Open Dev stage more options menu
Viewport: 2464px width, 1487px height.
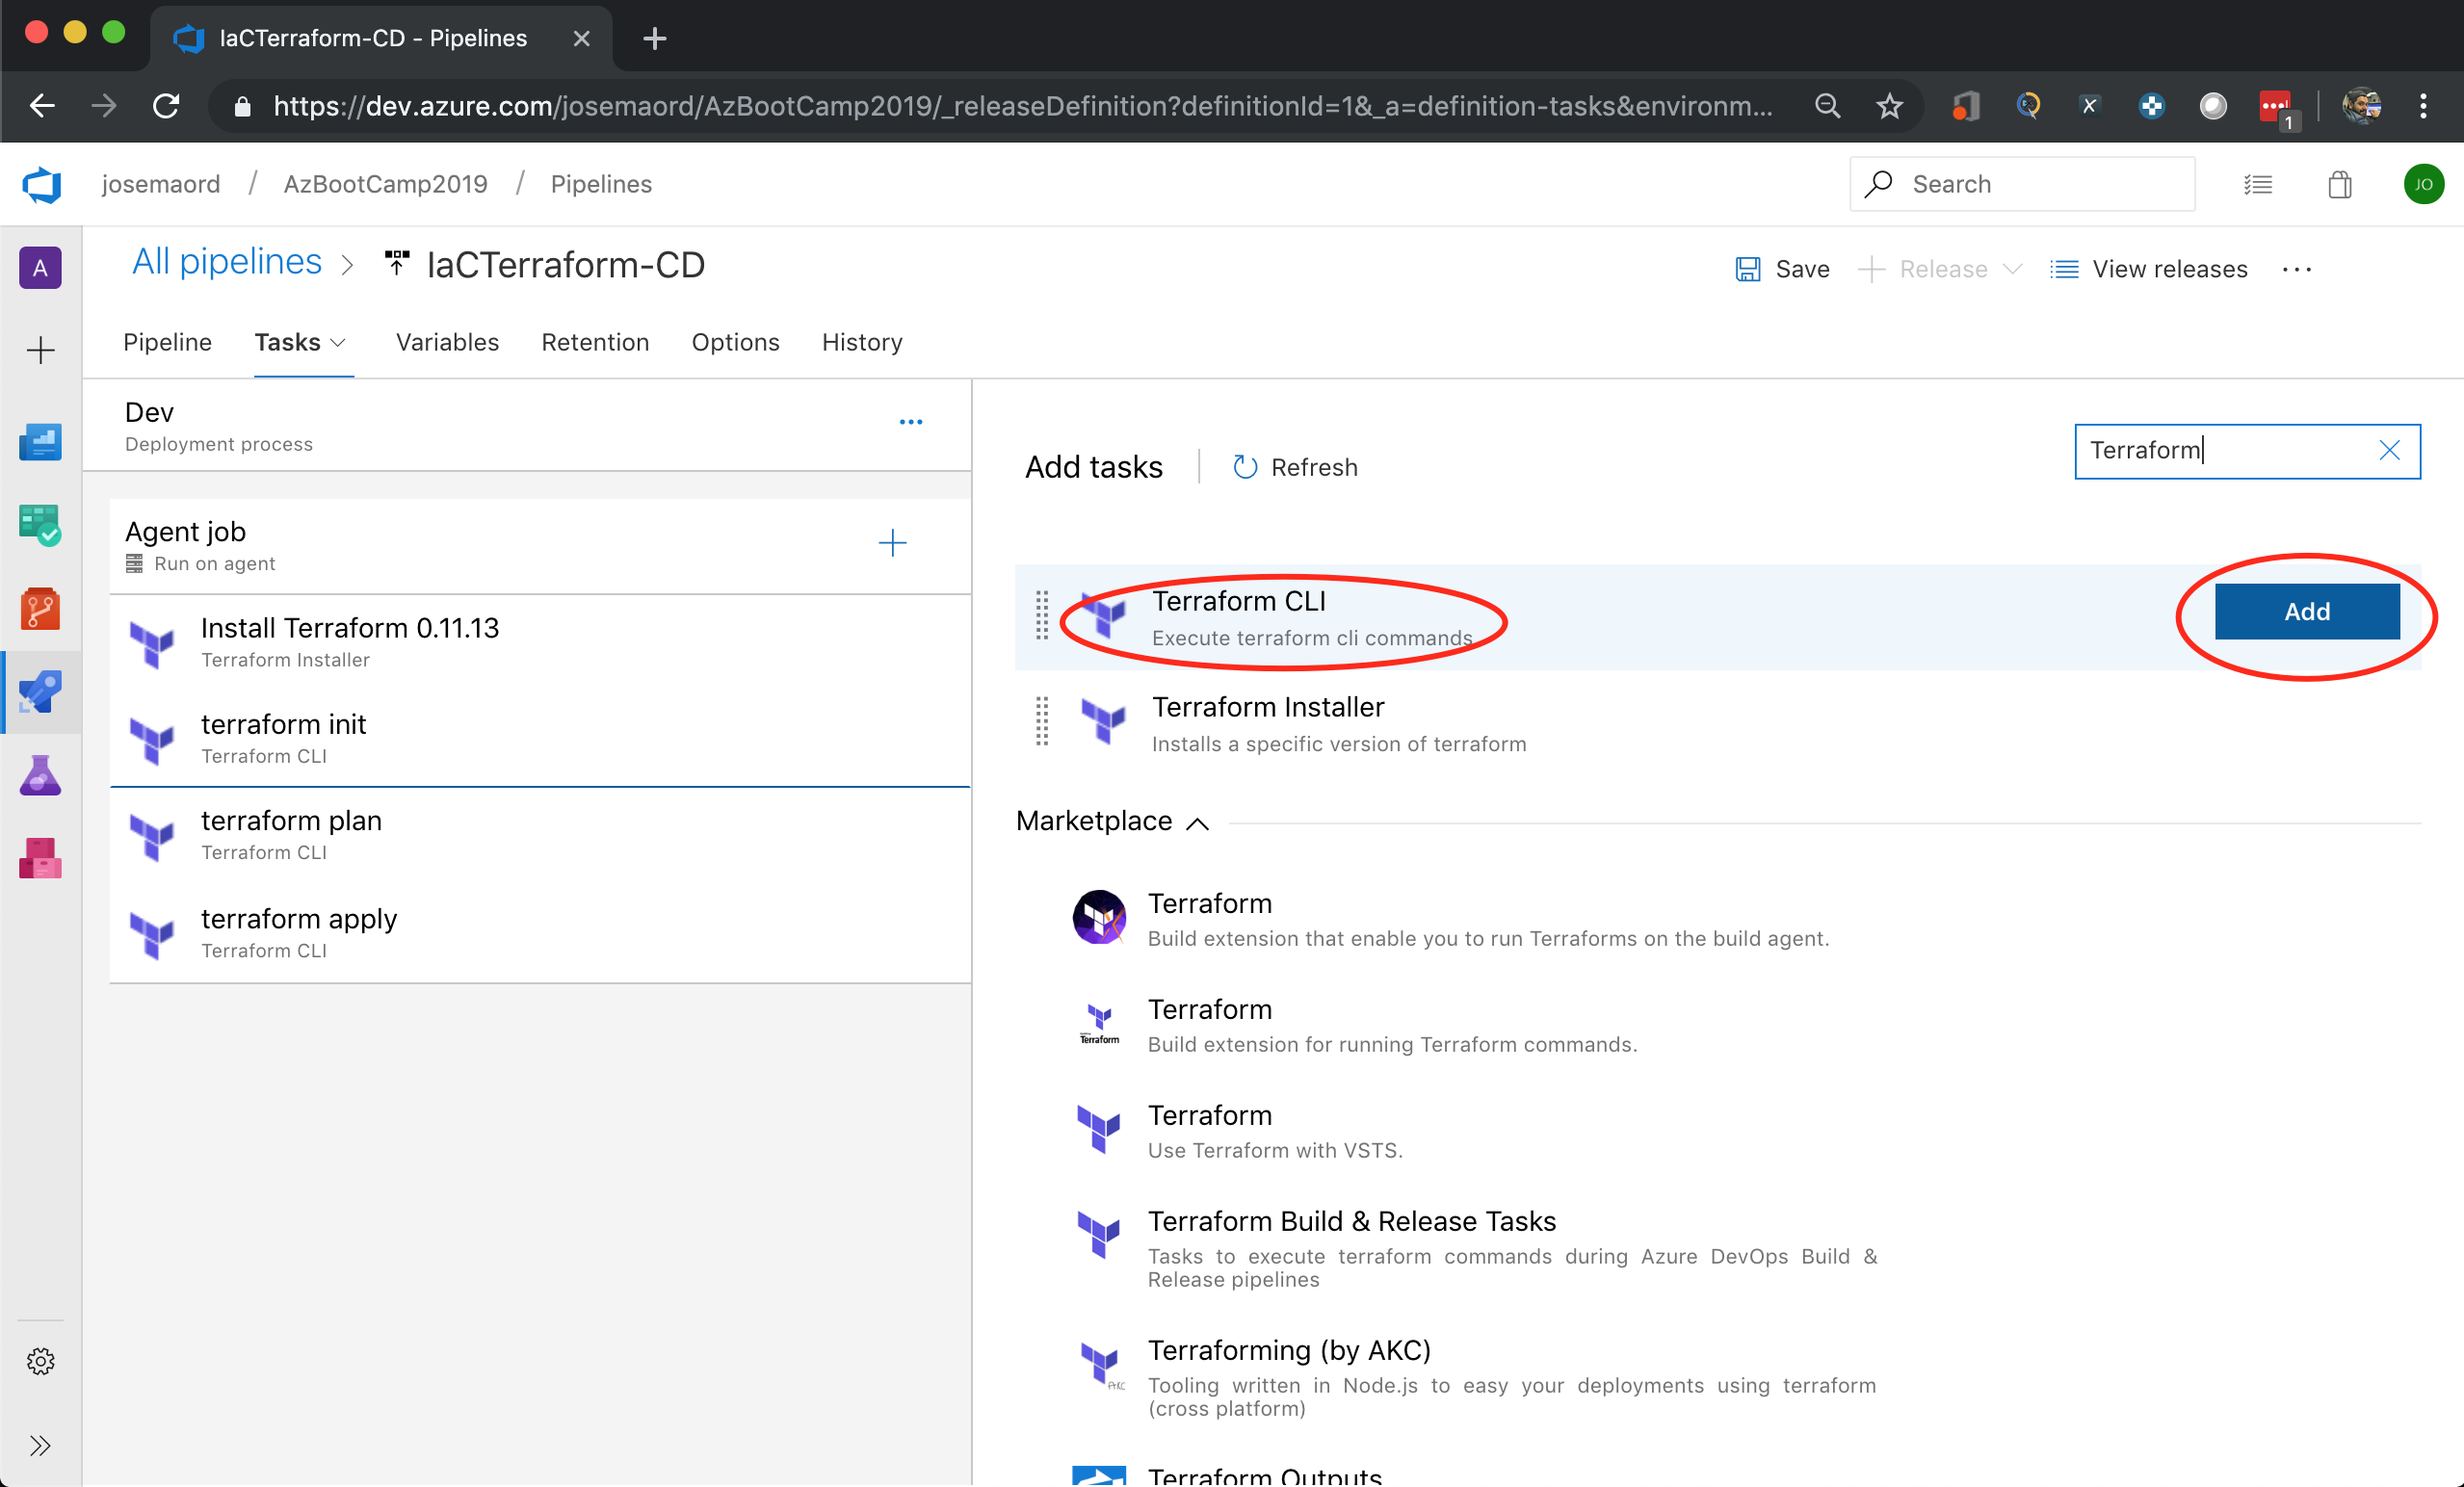point(910,422)
